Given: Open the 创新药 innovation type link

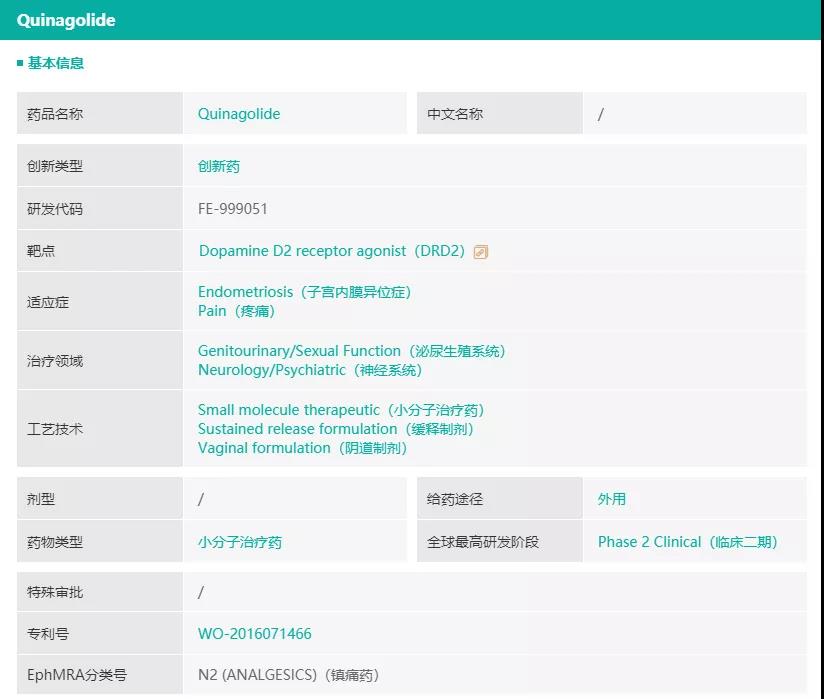Looking at the screenshot, I should point(219,167).
